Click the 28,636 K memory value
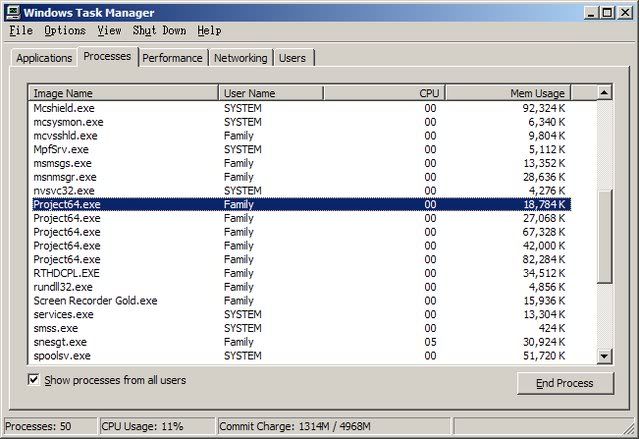 544,177
